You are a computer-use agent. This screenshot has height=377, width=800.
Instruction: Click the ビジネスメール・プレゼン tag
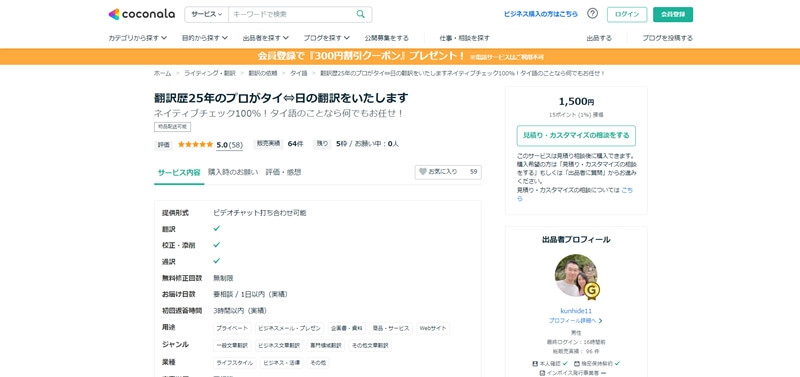289,329
